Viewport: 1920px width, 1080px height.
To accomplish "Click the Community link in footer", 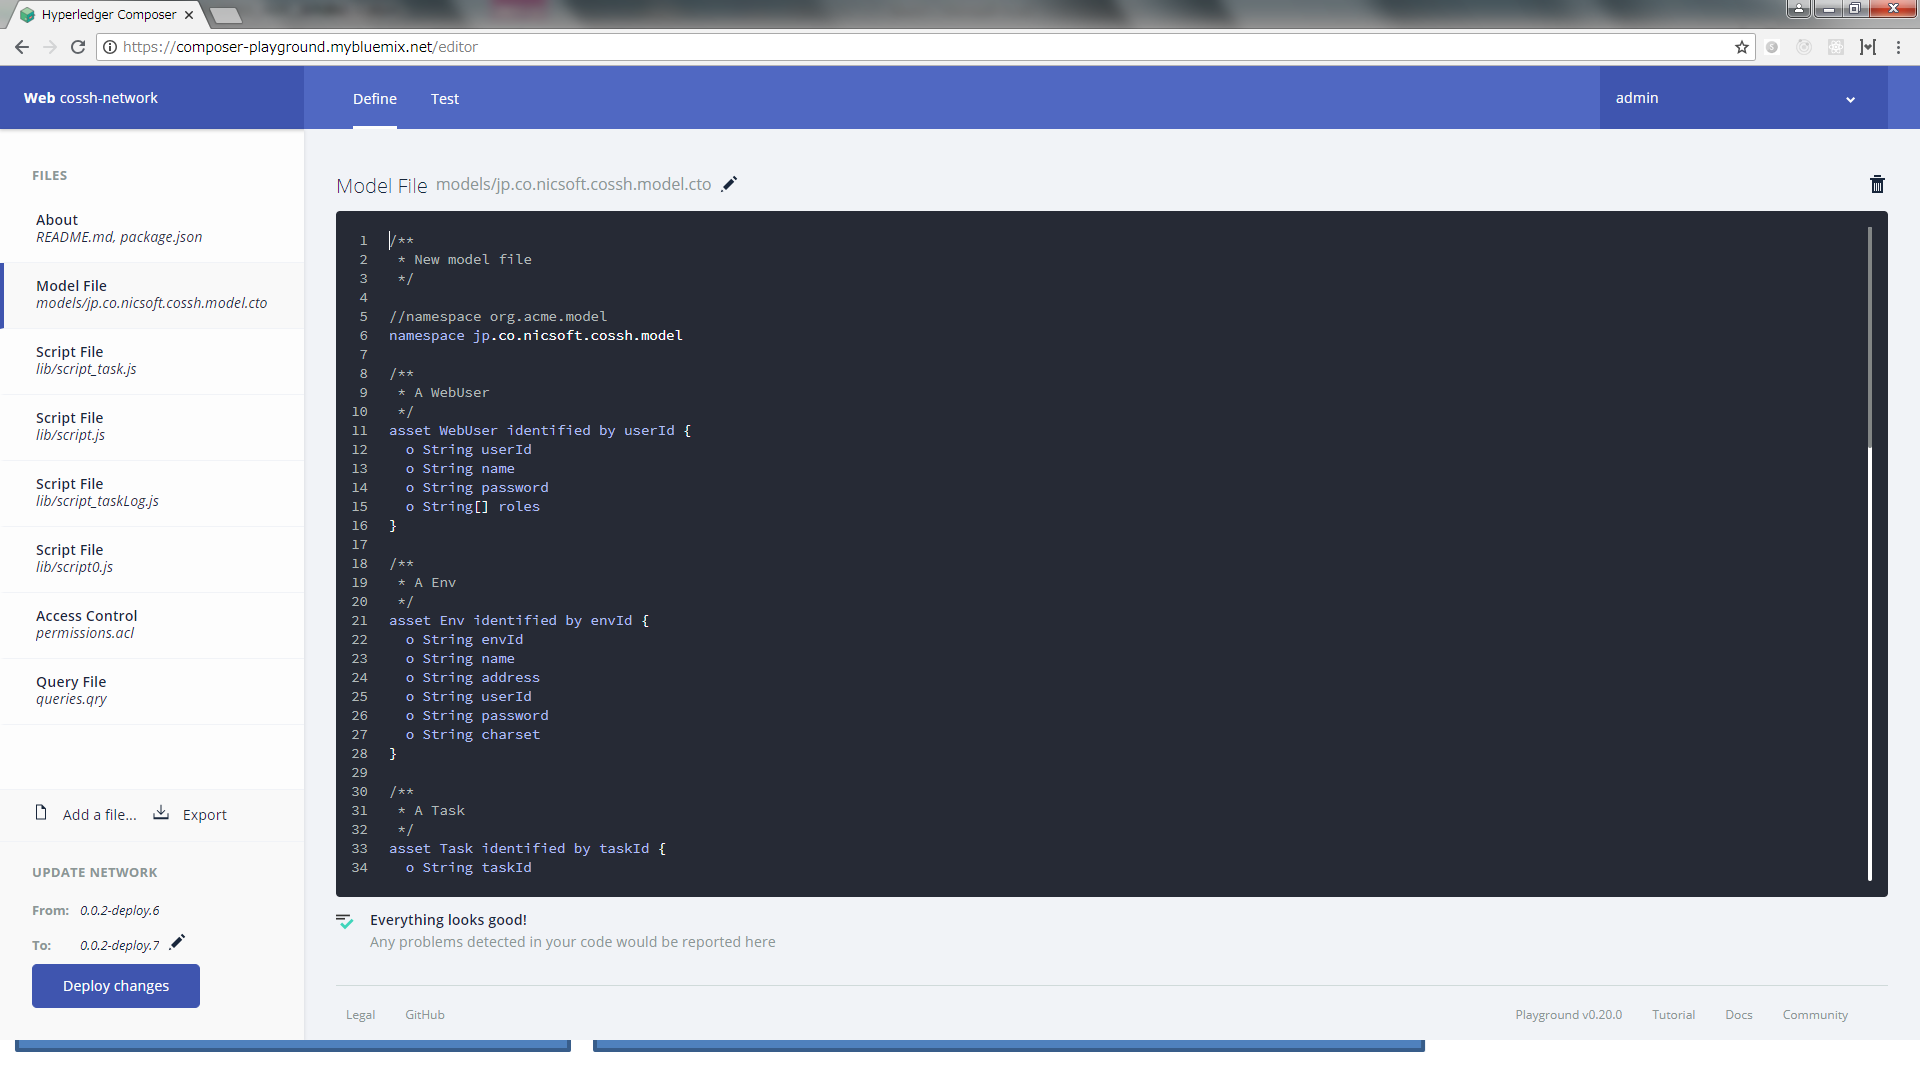I will click(x=1816, y=1014).
